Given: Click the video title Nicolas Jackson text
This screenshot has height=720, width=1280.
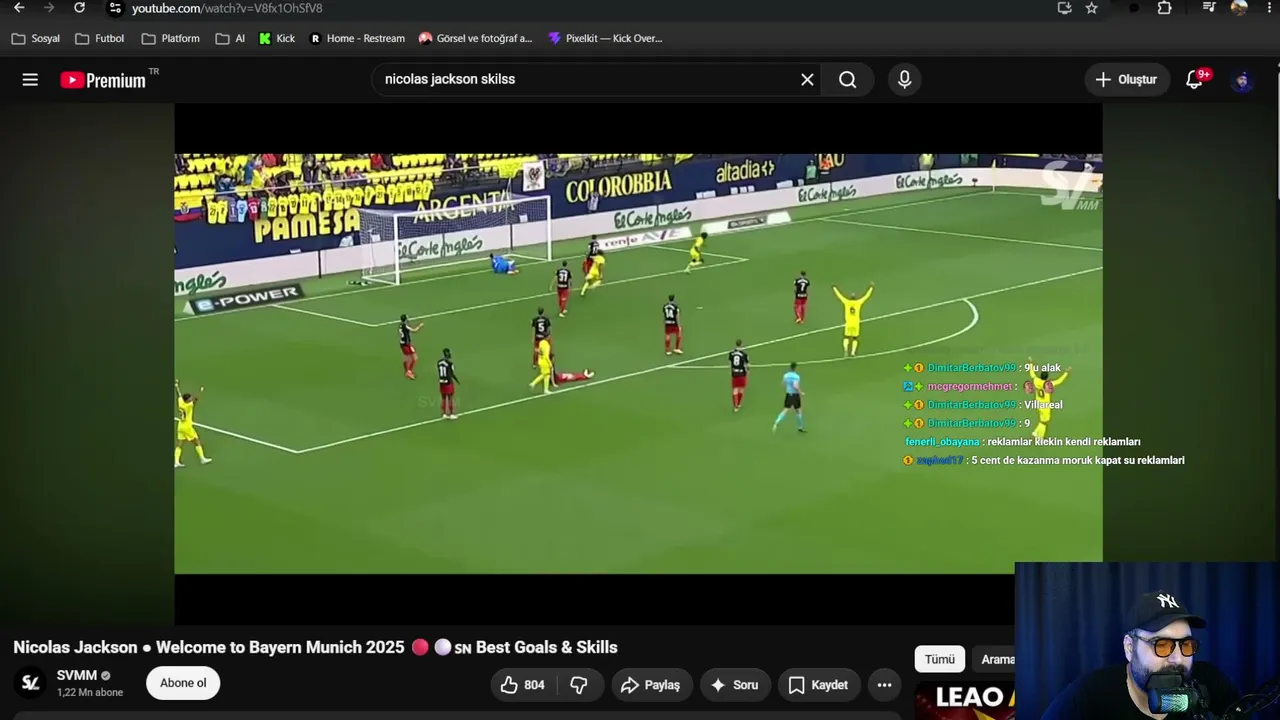Looking at the screenshot, I should pos(315,647).
